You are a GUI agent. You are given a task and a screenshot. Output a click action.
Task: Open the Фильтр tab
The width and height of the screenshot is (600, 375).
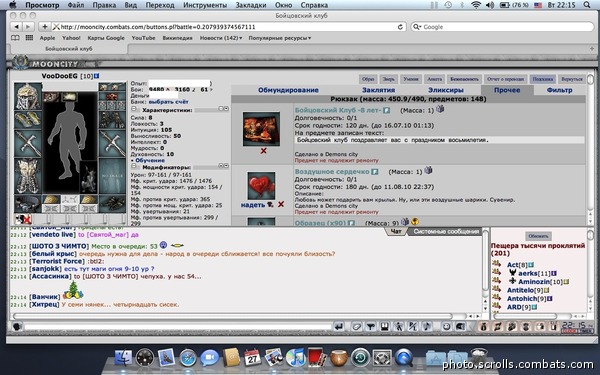tap(559, 90)
